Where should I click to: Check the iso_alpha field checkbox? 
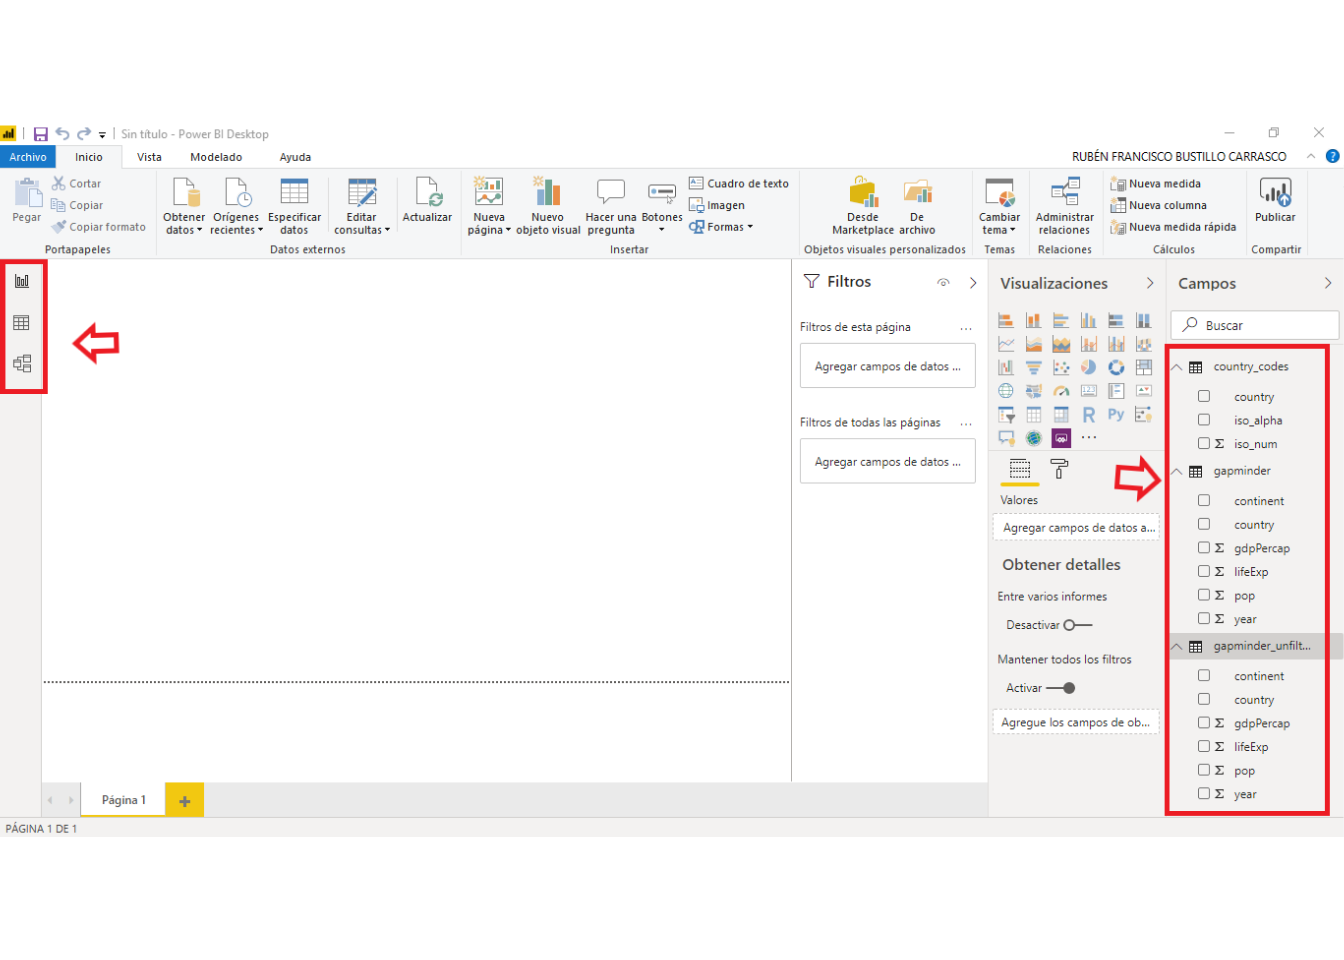tap(1204, 420)
